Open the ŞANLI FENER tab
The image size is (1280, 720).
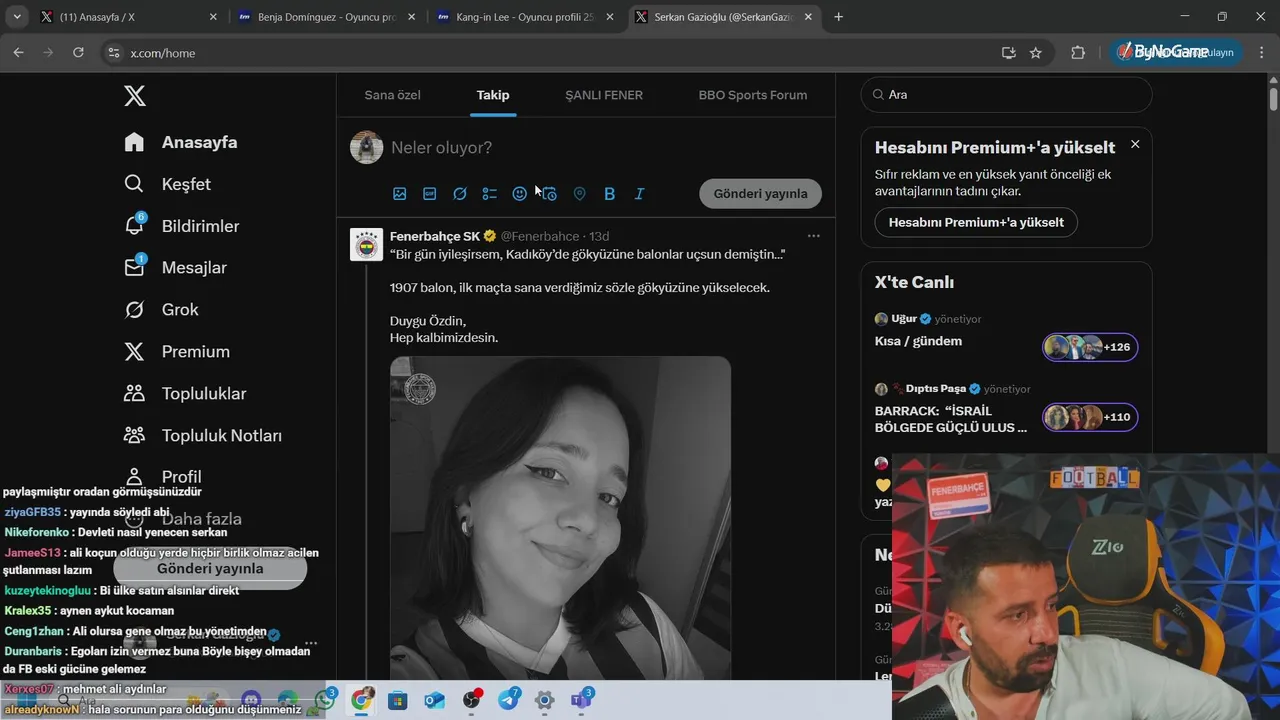[604, 95]
